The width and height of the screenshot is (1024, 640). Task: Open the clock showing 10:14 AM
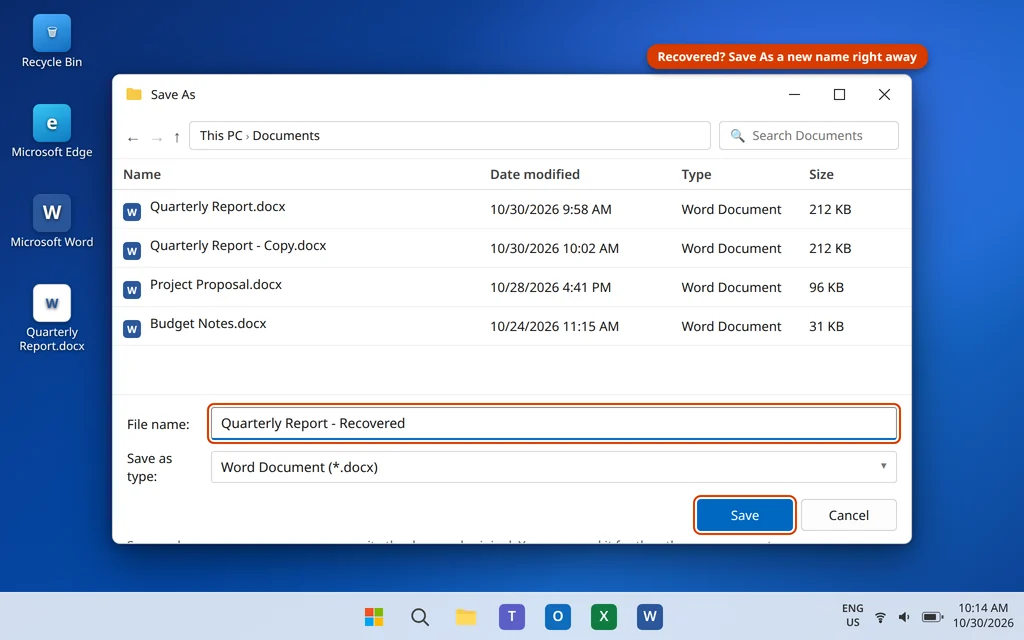[x=983, y=615]
